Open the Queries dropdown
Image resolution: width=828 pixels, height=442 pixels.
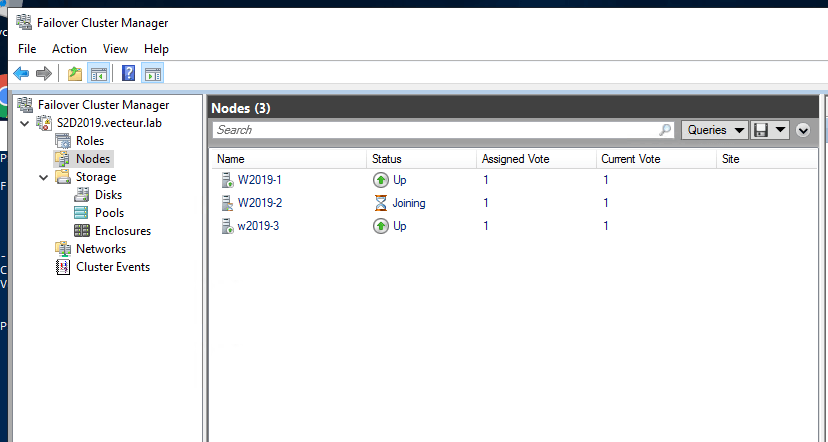click(x=715, y=130)
